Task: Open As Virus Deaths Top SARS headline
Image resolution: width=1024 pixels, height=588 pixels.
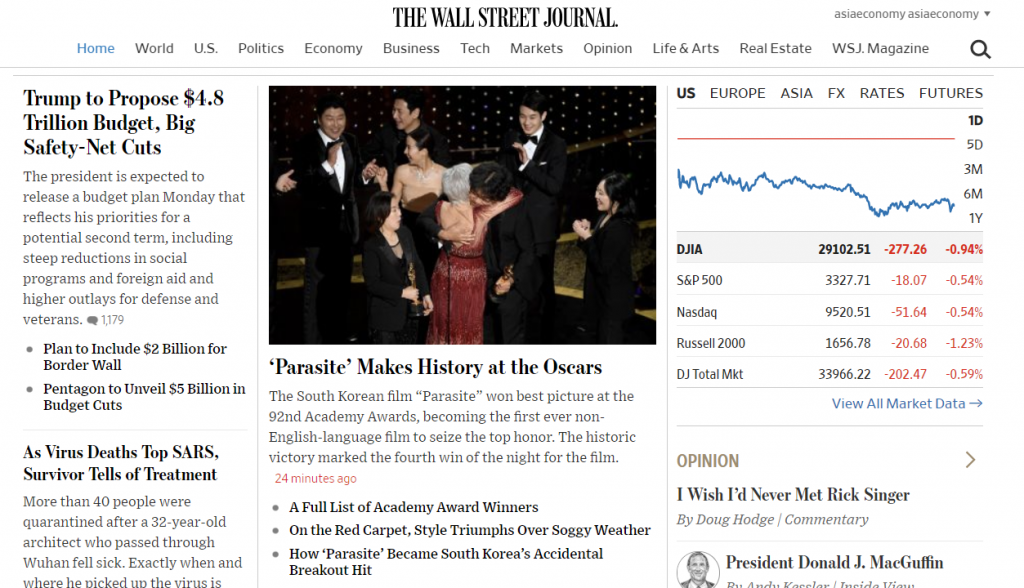Action: 121,463
